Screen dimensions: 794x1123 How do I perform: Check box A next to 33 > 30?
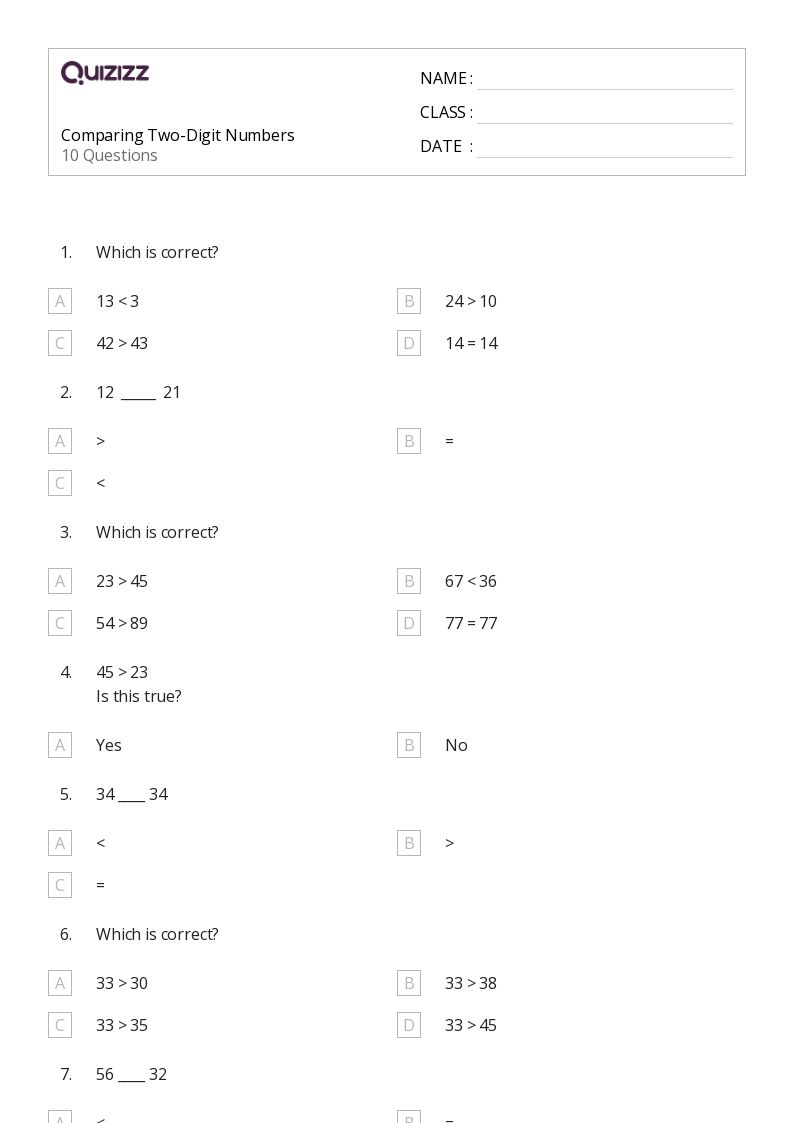pos(60,983)
